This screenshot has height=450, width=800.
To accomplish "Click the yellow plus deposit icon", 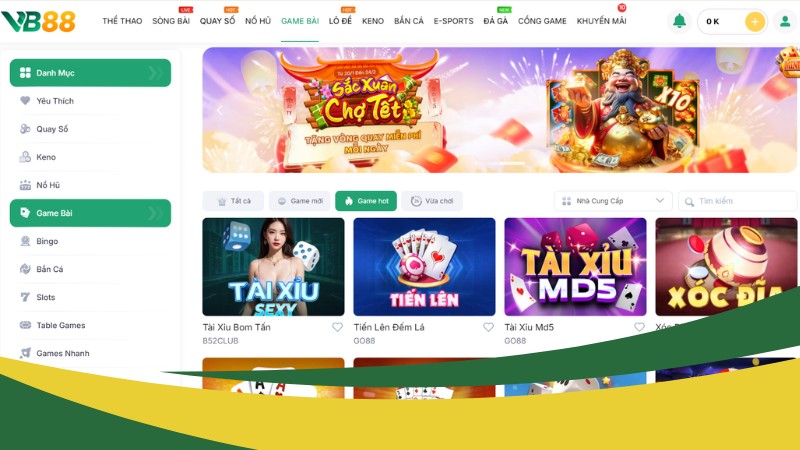I will point(755,21).
